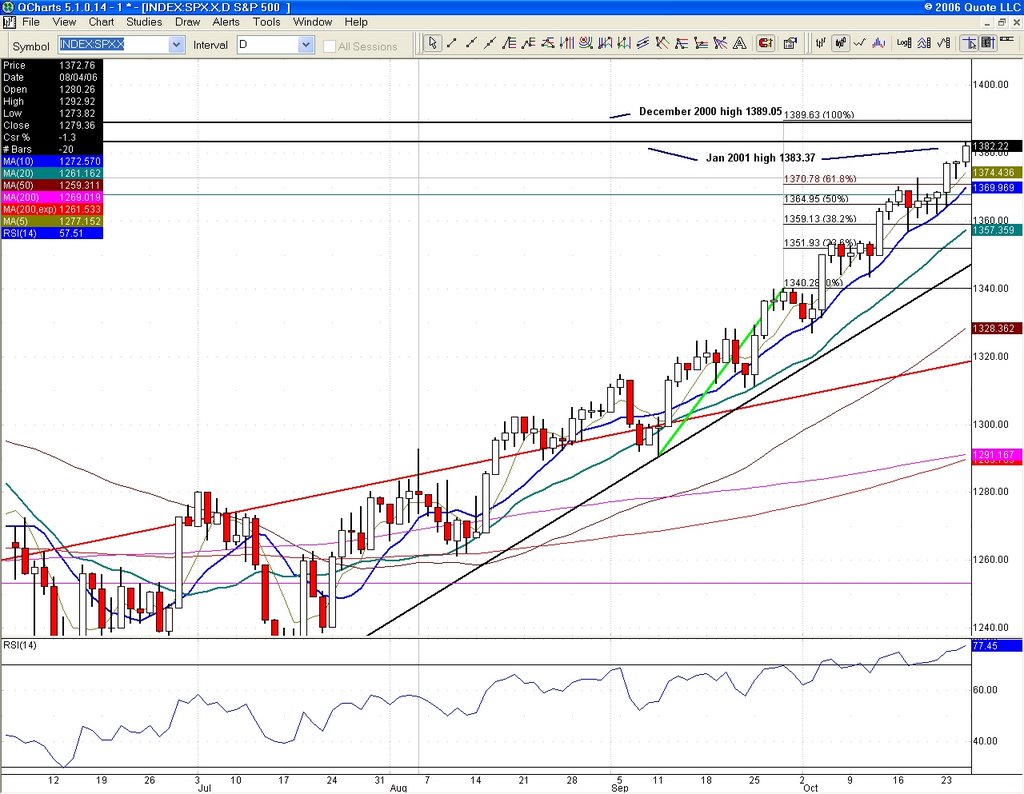Click the Oct label on date axis
The height and width of the screenshot is (794, 1024).
[x=810, y=788]
